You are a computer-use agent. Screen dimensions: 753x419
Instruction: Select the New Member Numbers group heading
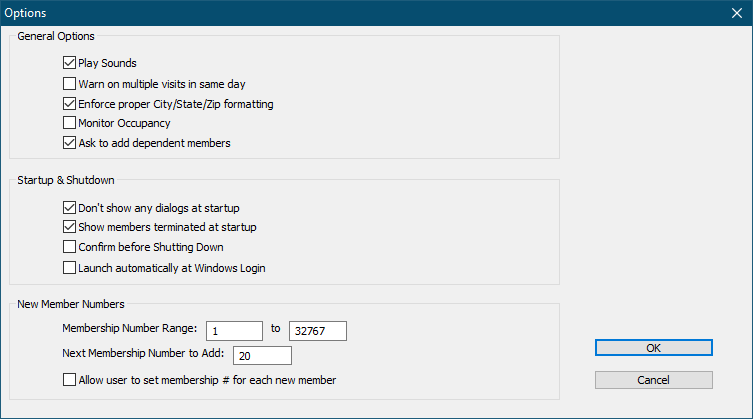coord(70,303)
